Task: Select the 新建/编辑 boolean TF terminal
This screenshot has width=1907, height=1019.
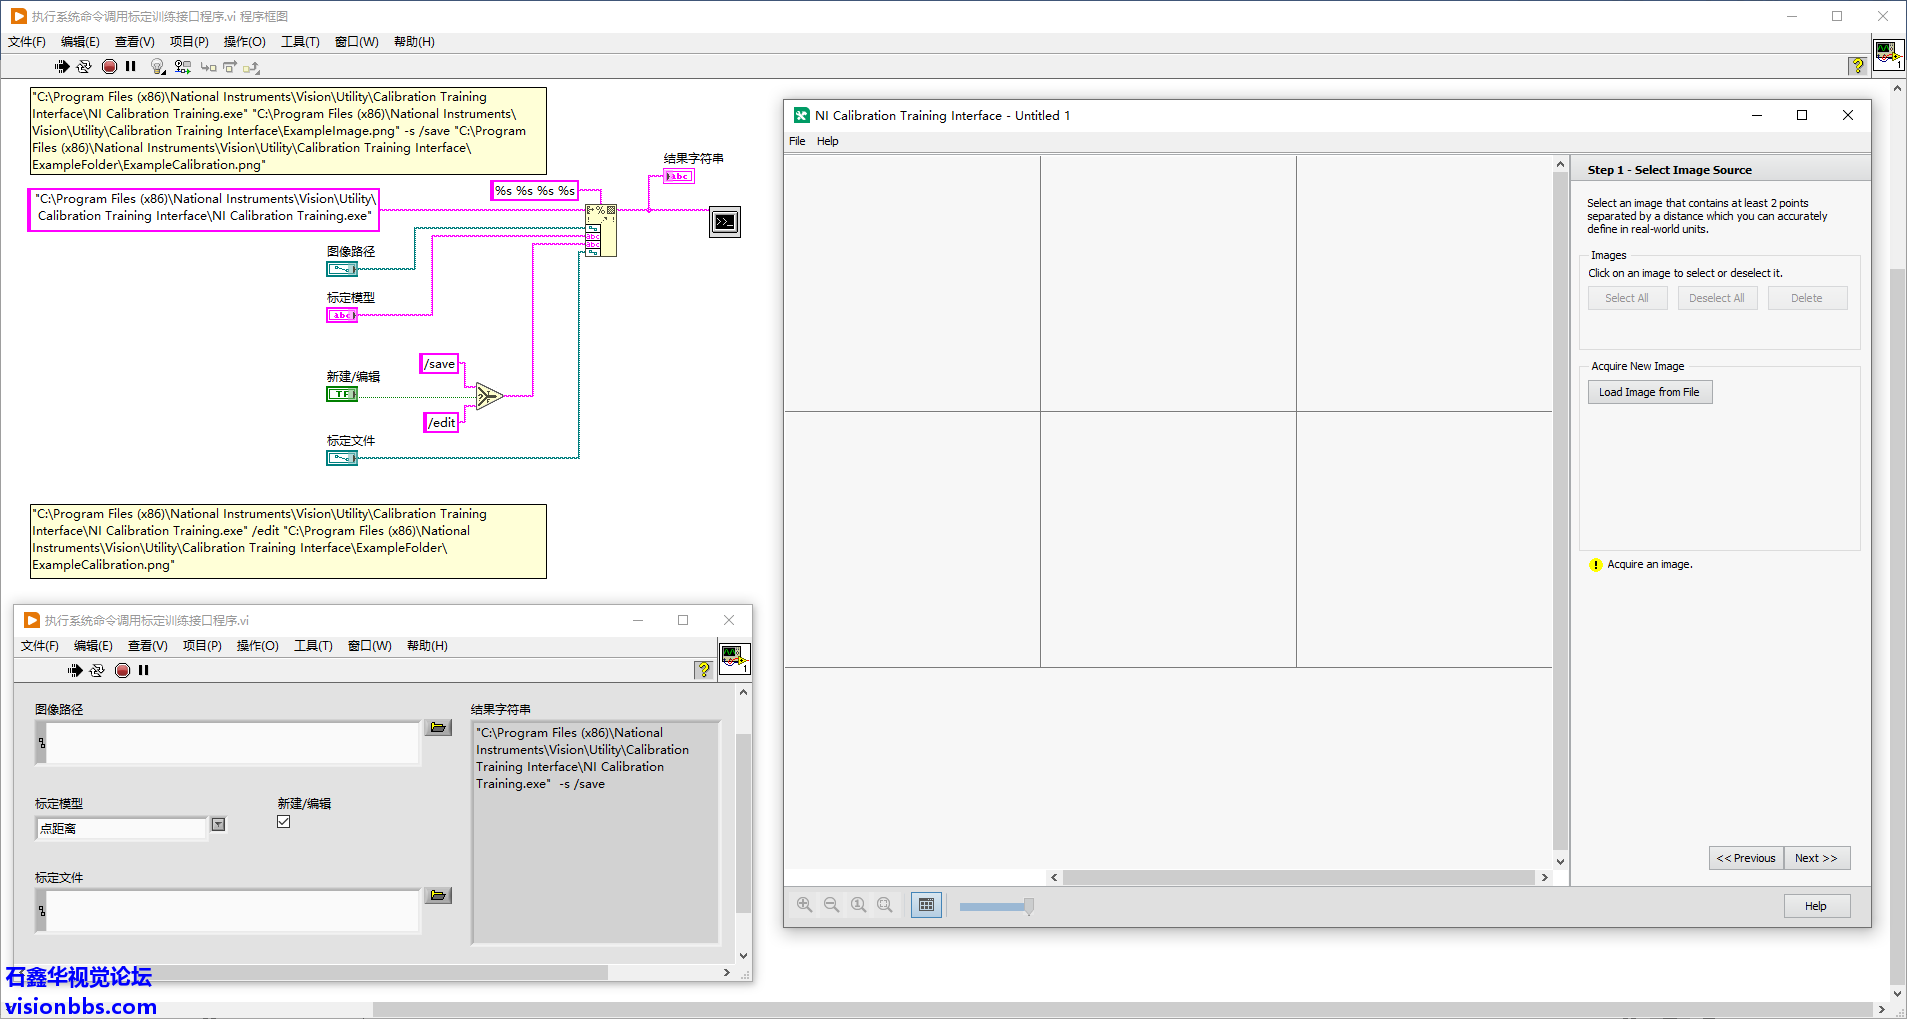Action: [342, 394]
